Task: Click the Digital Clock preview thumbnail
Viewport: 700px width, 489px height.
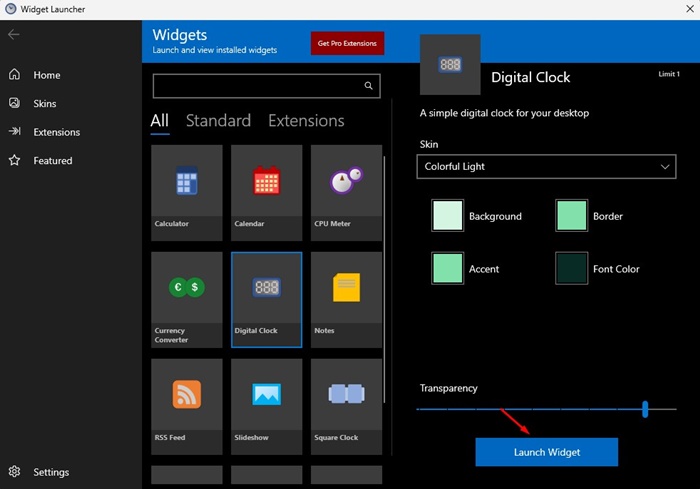Action: (x=450, y=64)
